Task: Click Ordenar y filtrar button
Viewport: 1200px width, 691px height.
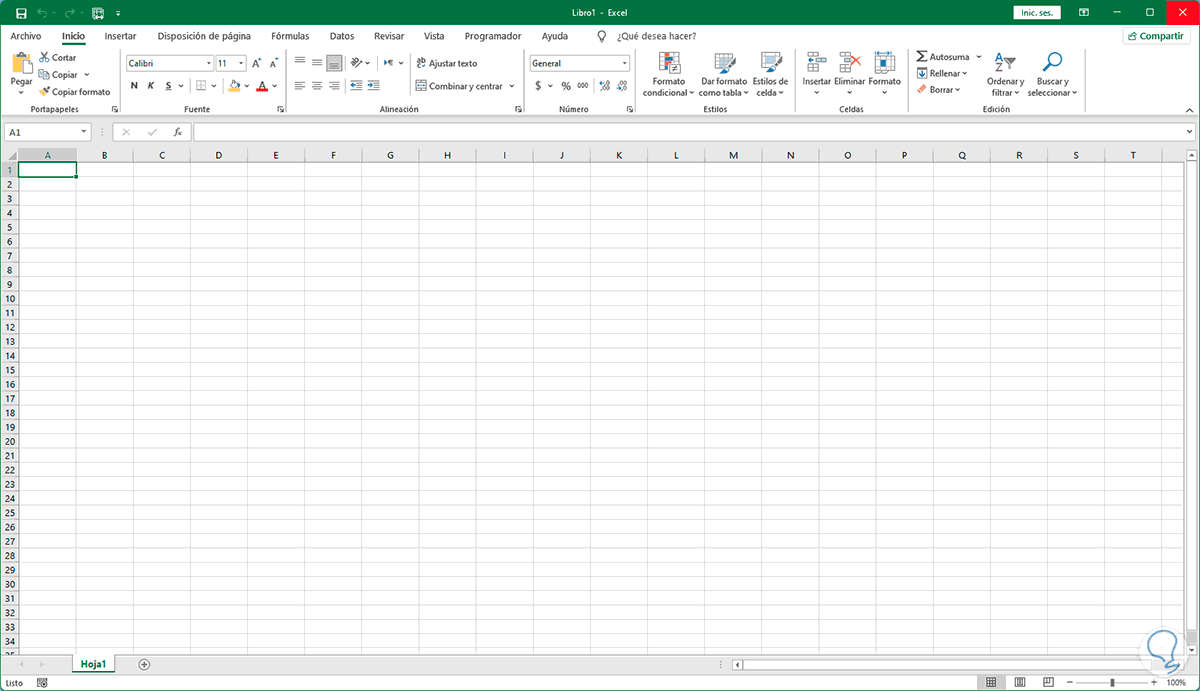Action: point(1005,74)
